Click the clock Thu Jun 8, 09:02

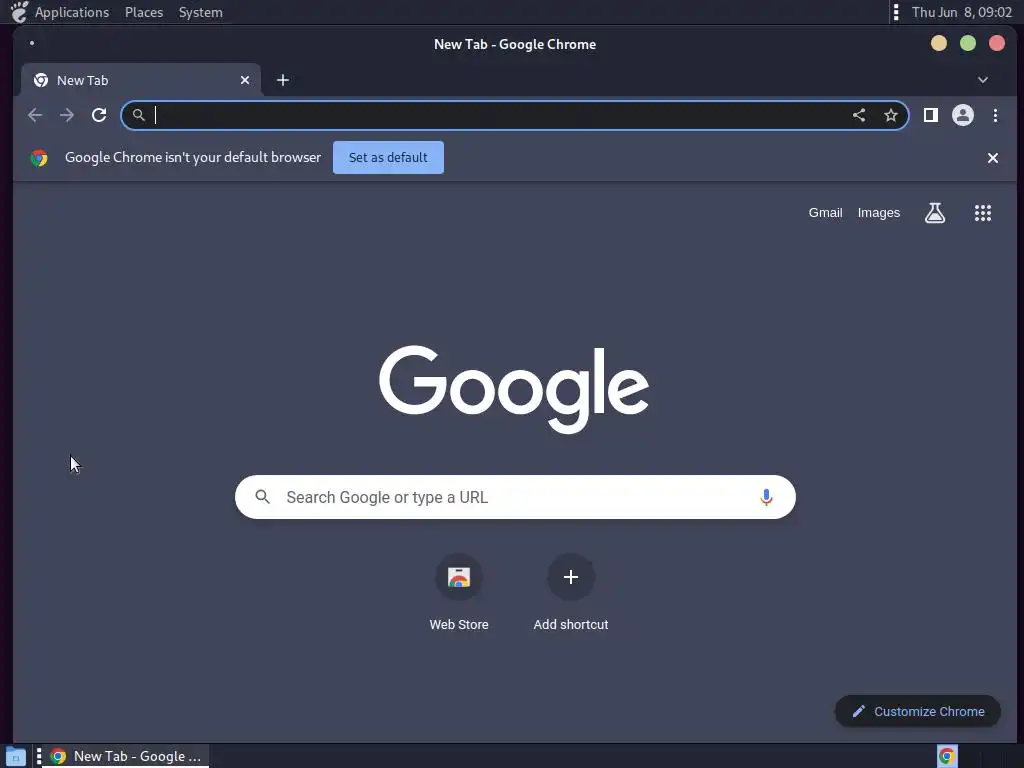pos(961,12)
